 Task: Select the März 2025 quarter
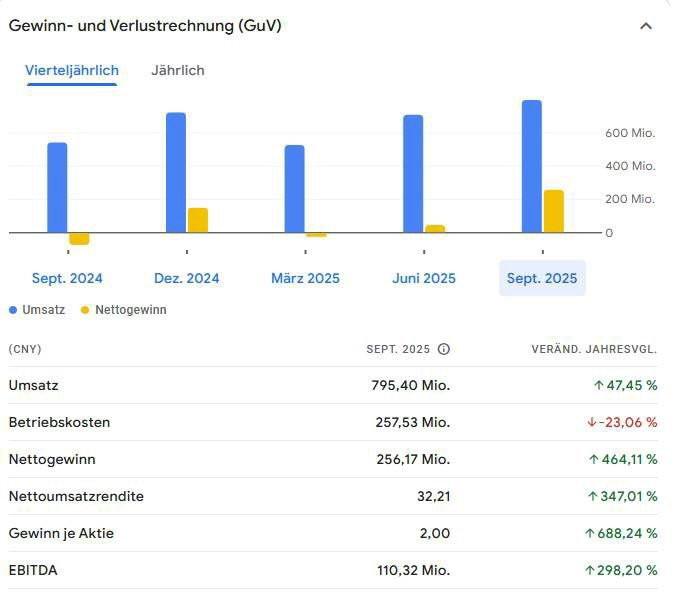point(305,278)
